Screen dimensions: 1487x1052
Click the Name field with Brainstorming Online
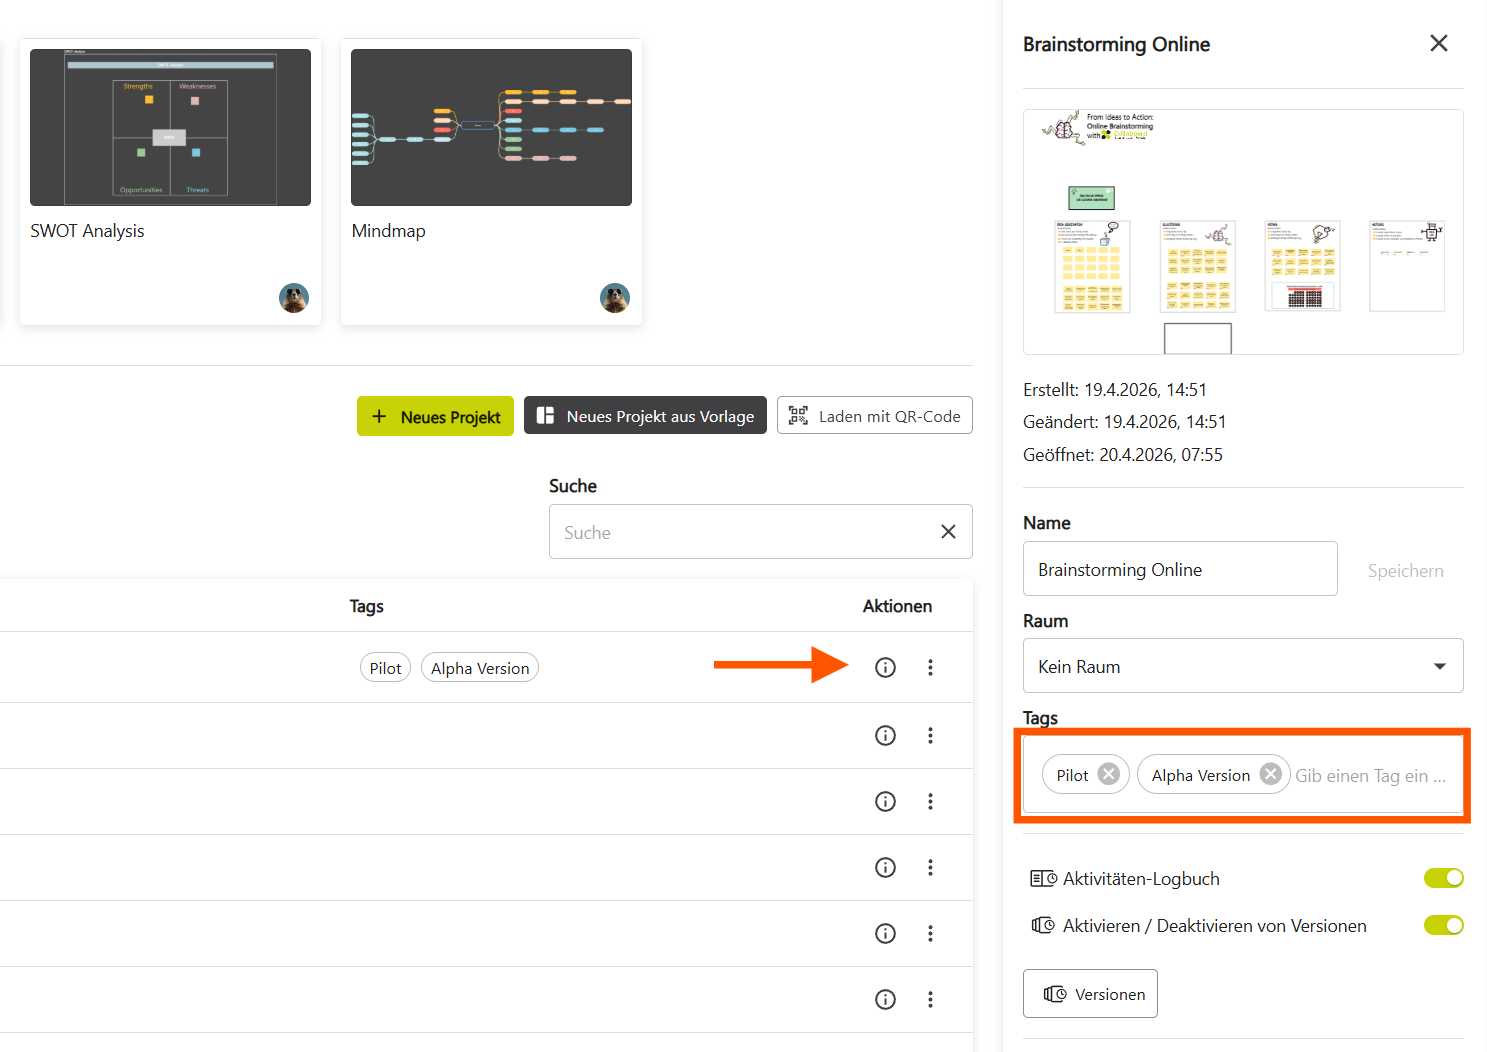1179,569
